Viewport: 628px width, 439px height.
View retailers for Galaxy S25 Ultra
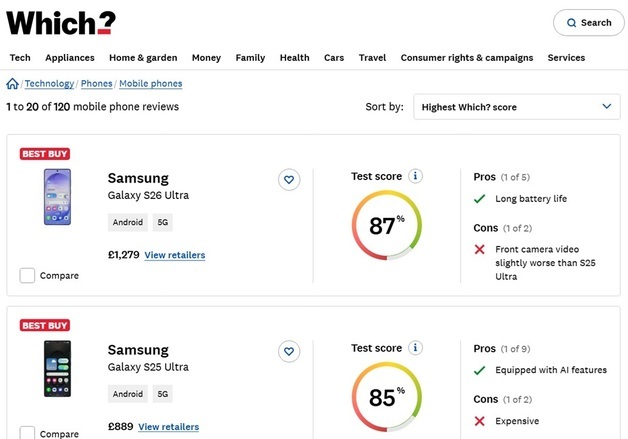(x=168, y=427)
